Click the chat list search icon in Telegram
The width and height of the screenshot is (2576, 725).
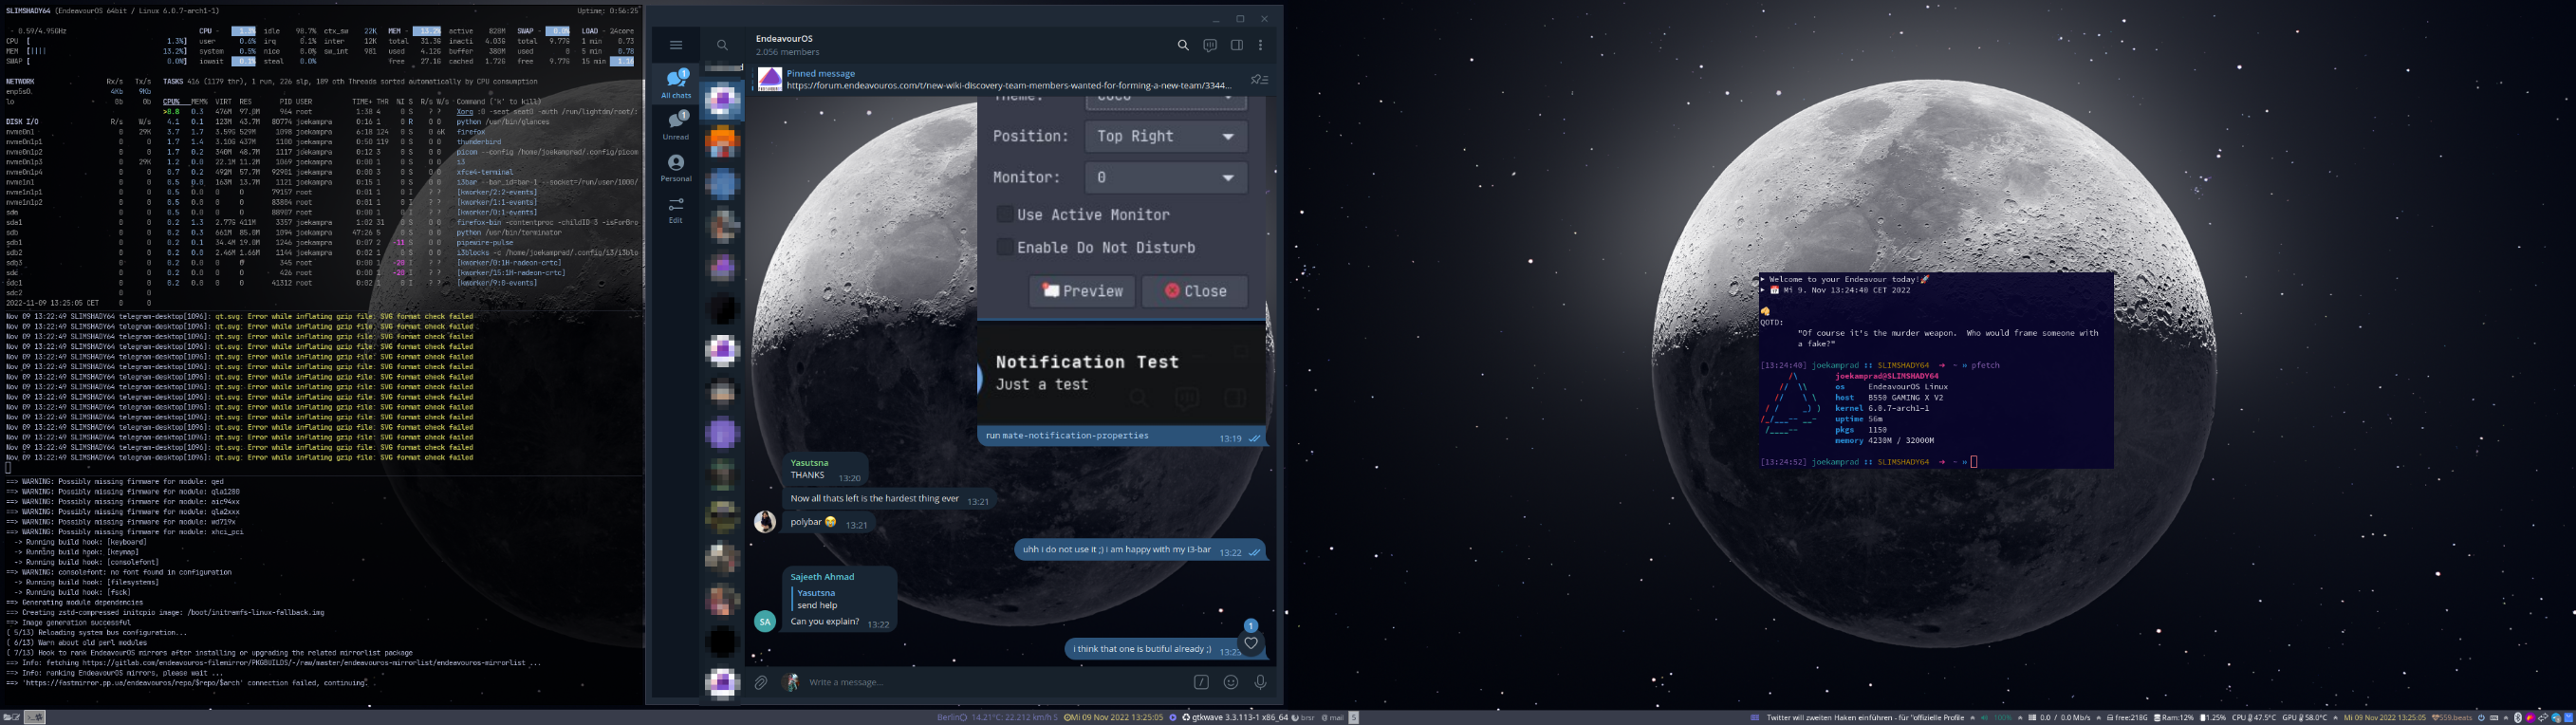[722, 45]
